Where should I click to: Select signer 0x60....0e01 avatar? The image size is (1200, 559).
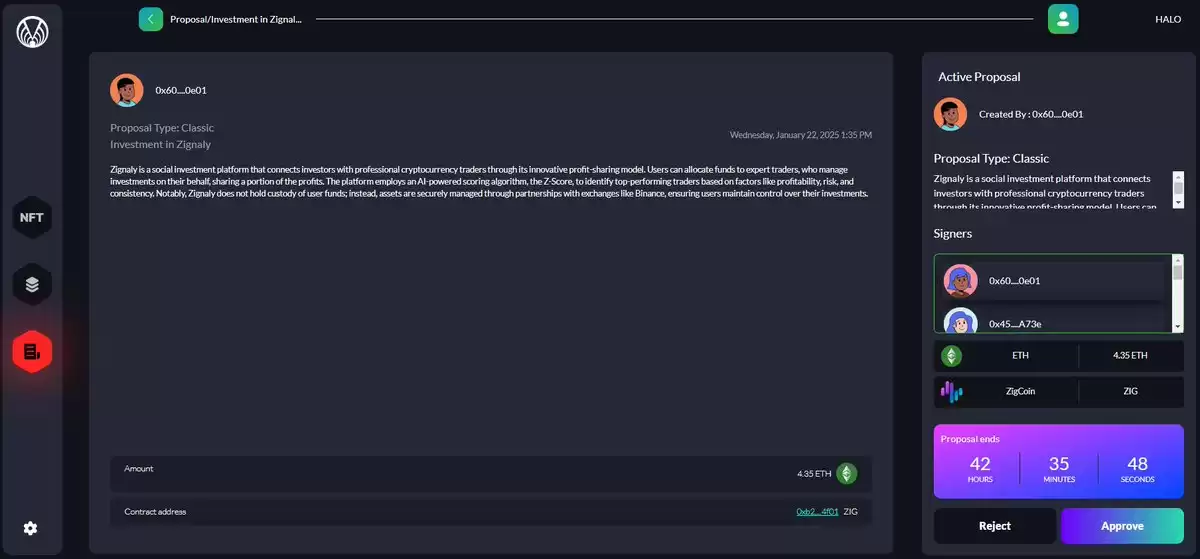click(960, 281)
